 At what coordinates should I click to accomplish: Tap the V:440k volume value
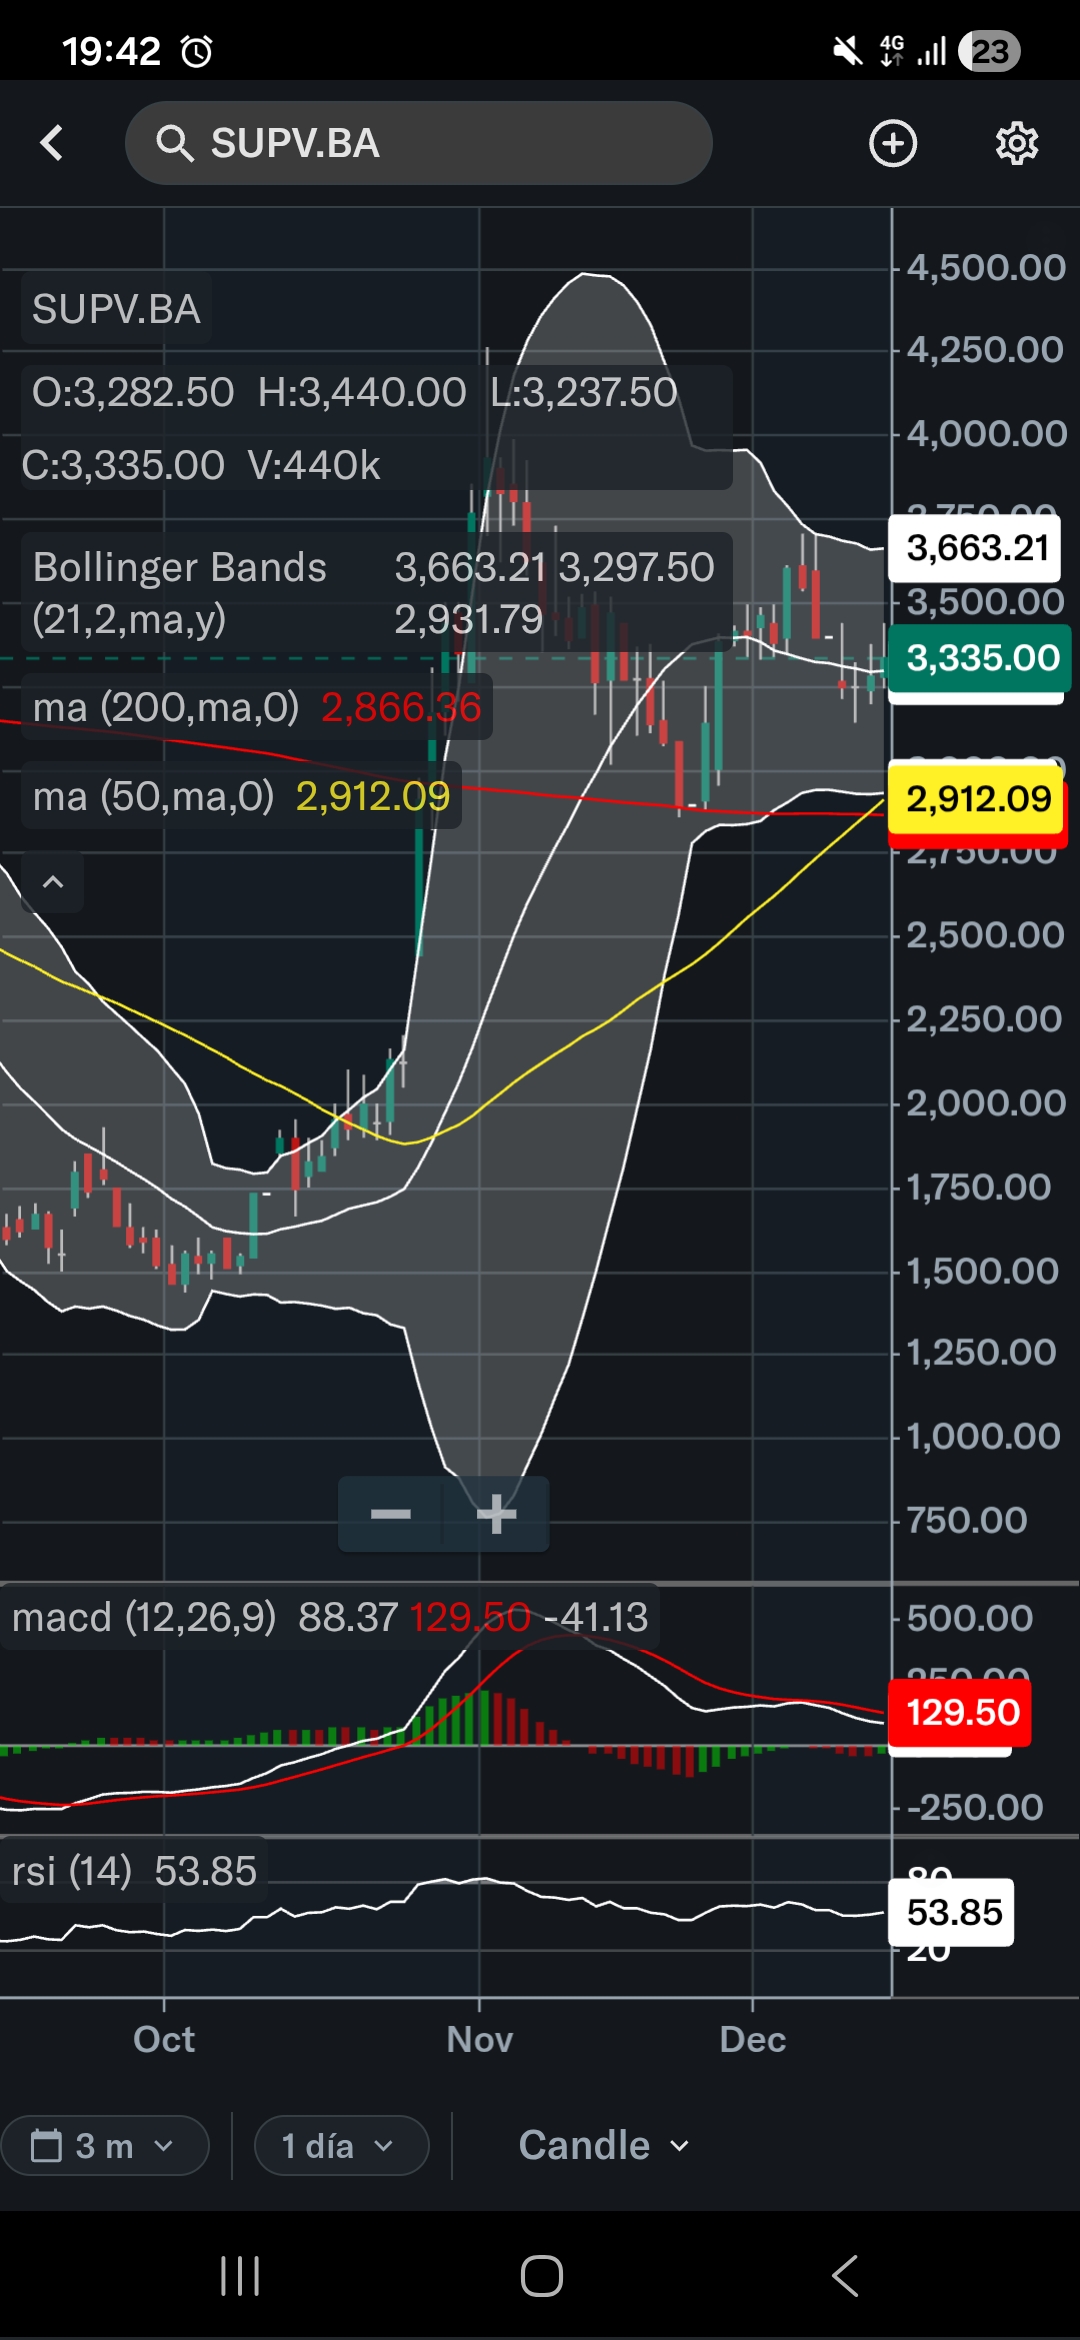click(x=314, y=465)
